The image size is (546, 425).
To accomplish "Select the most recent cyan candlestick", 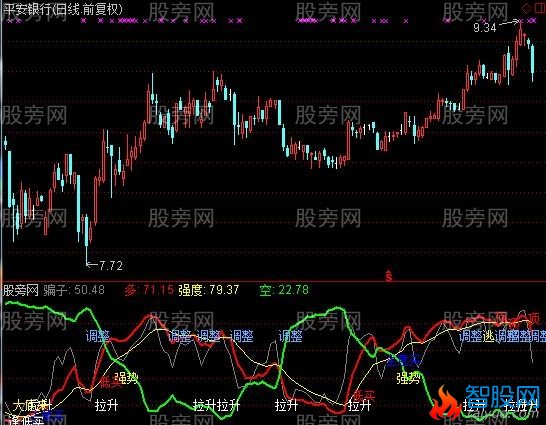I will point(532,62).
